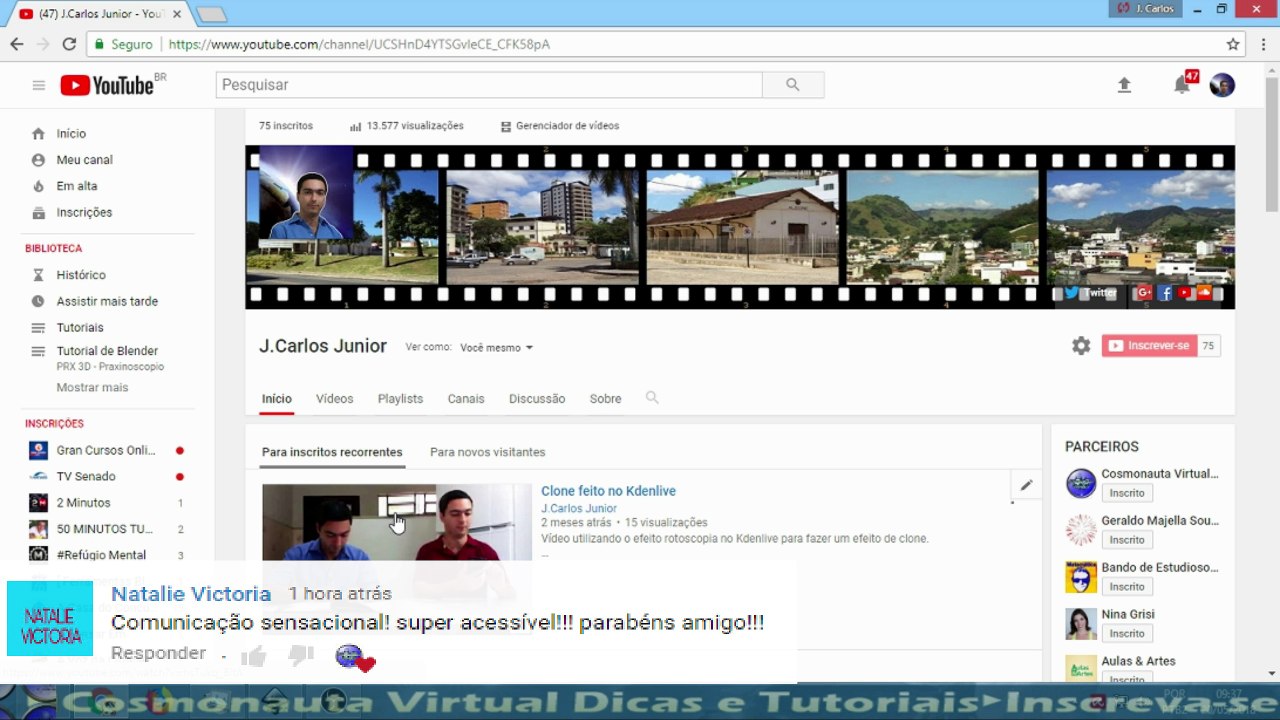Click the Início home icon in the sidebar
1280x720 pixels.
tap(38, 134)
